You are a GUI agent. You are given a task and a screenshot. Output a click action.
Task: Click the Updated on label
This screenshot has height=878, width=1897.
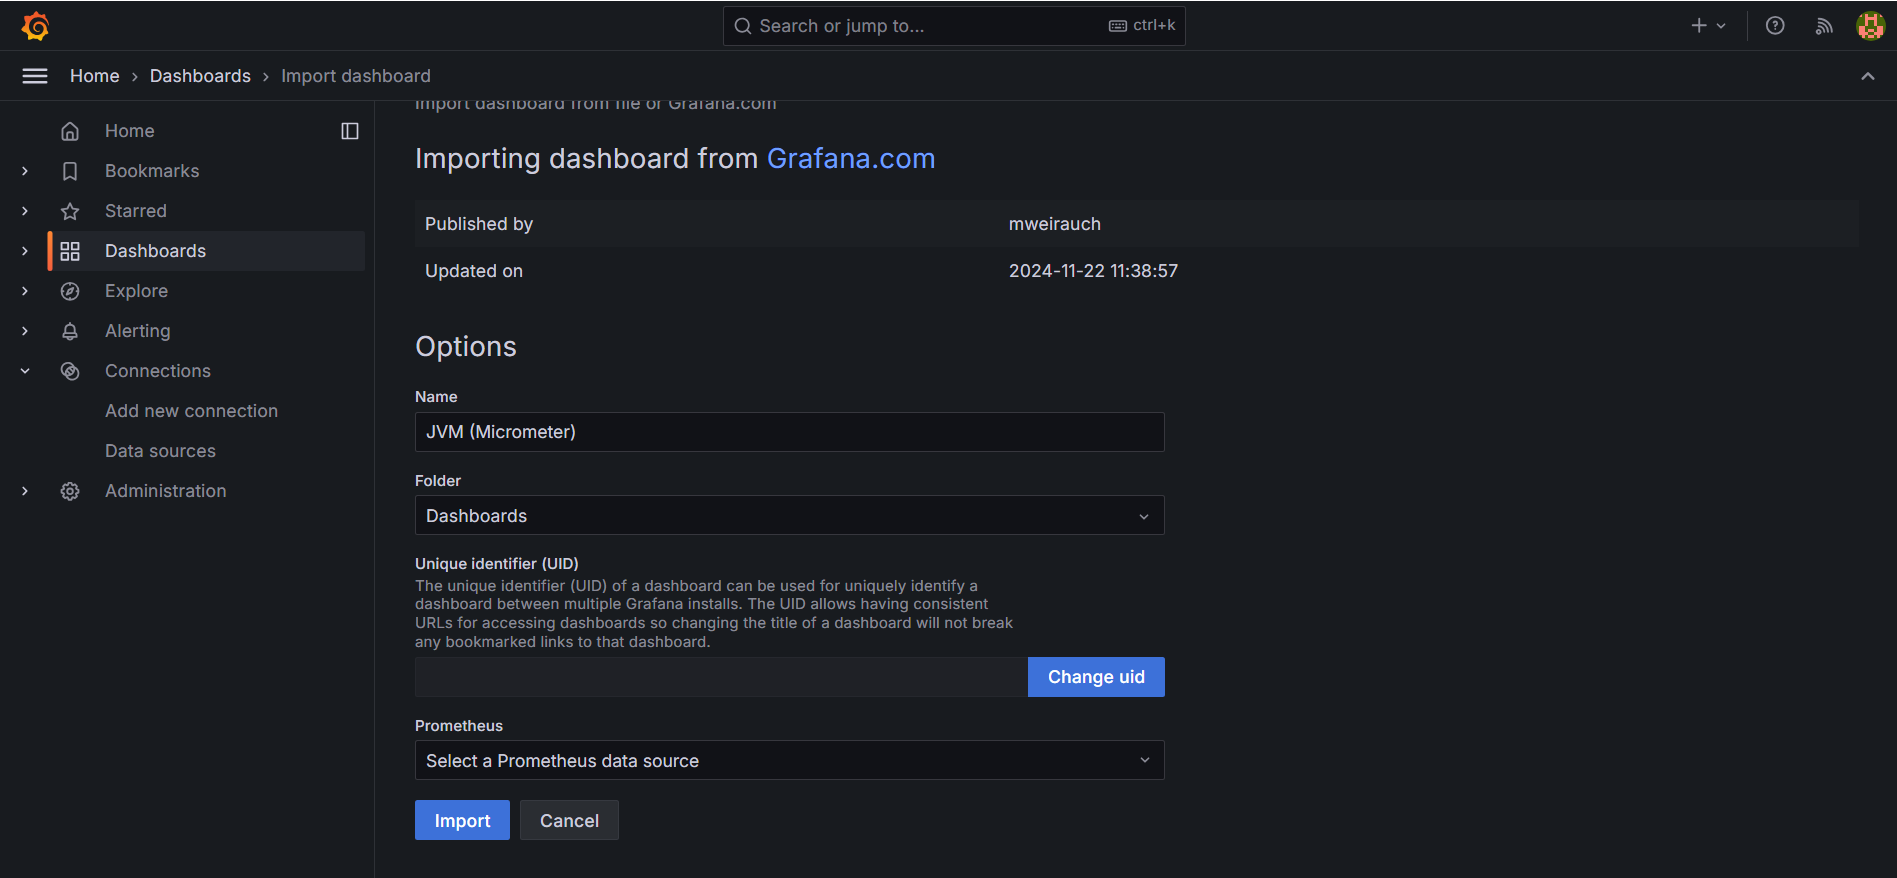pos(474,271)
